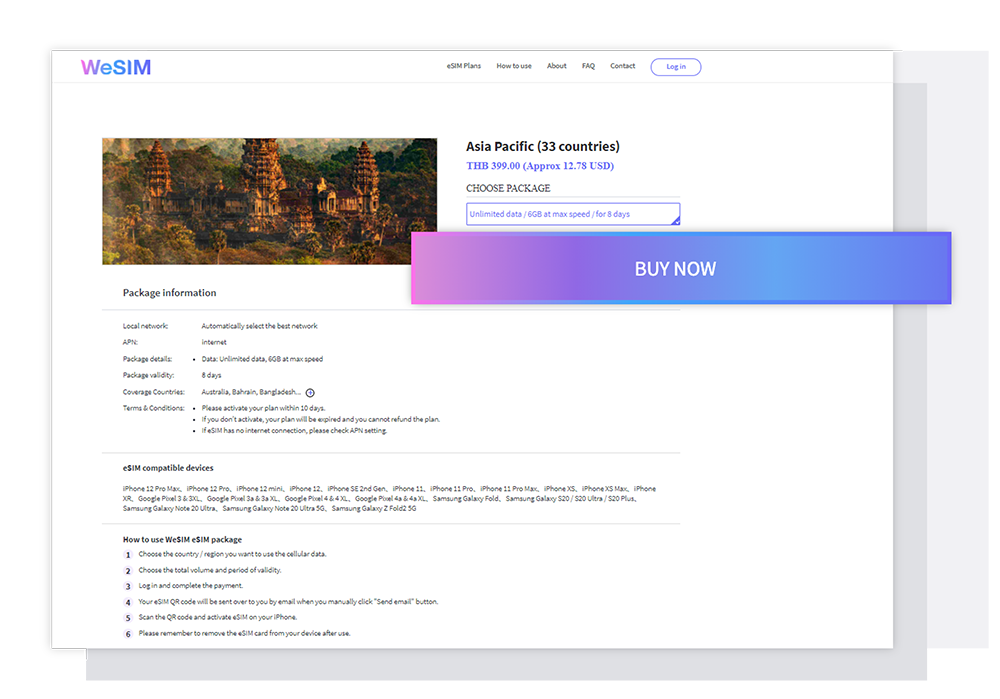Click the WeSIM logo
1000x699 pixels.
[115, 67]
